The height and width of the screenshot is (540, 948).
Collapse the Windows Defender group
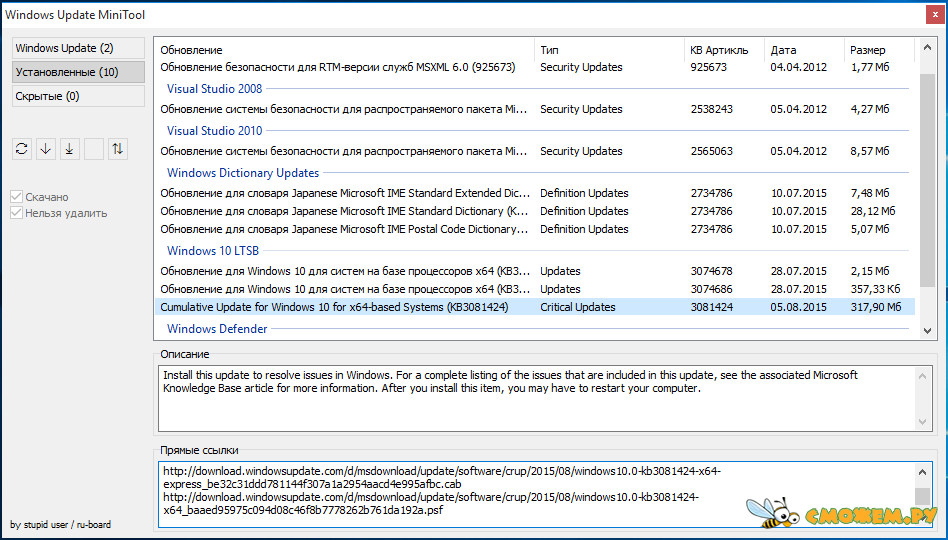pos(217,329)
